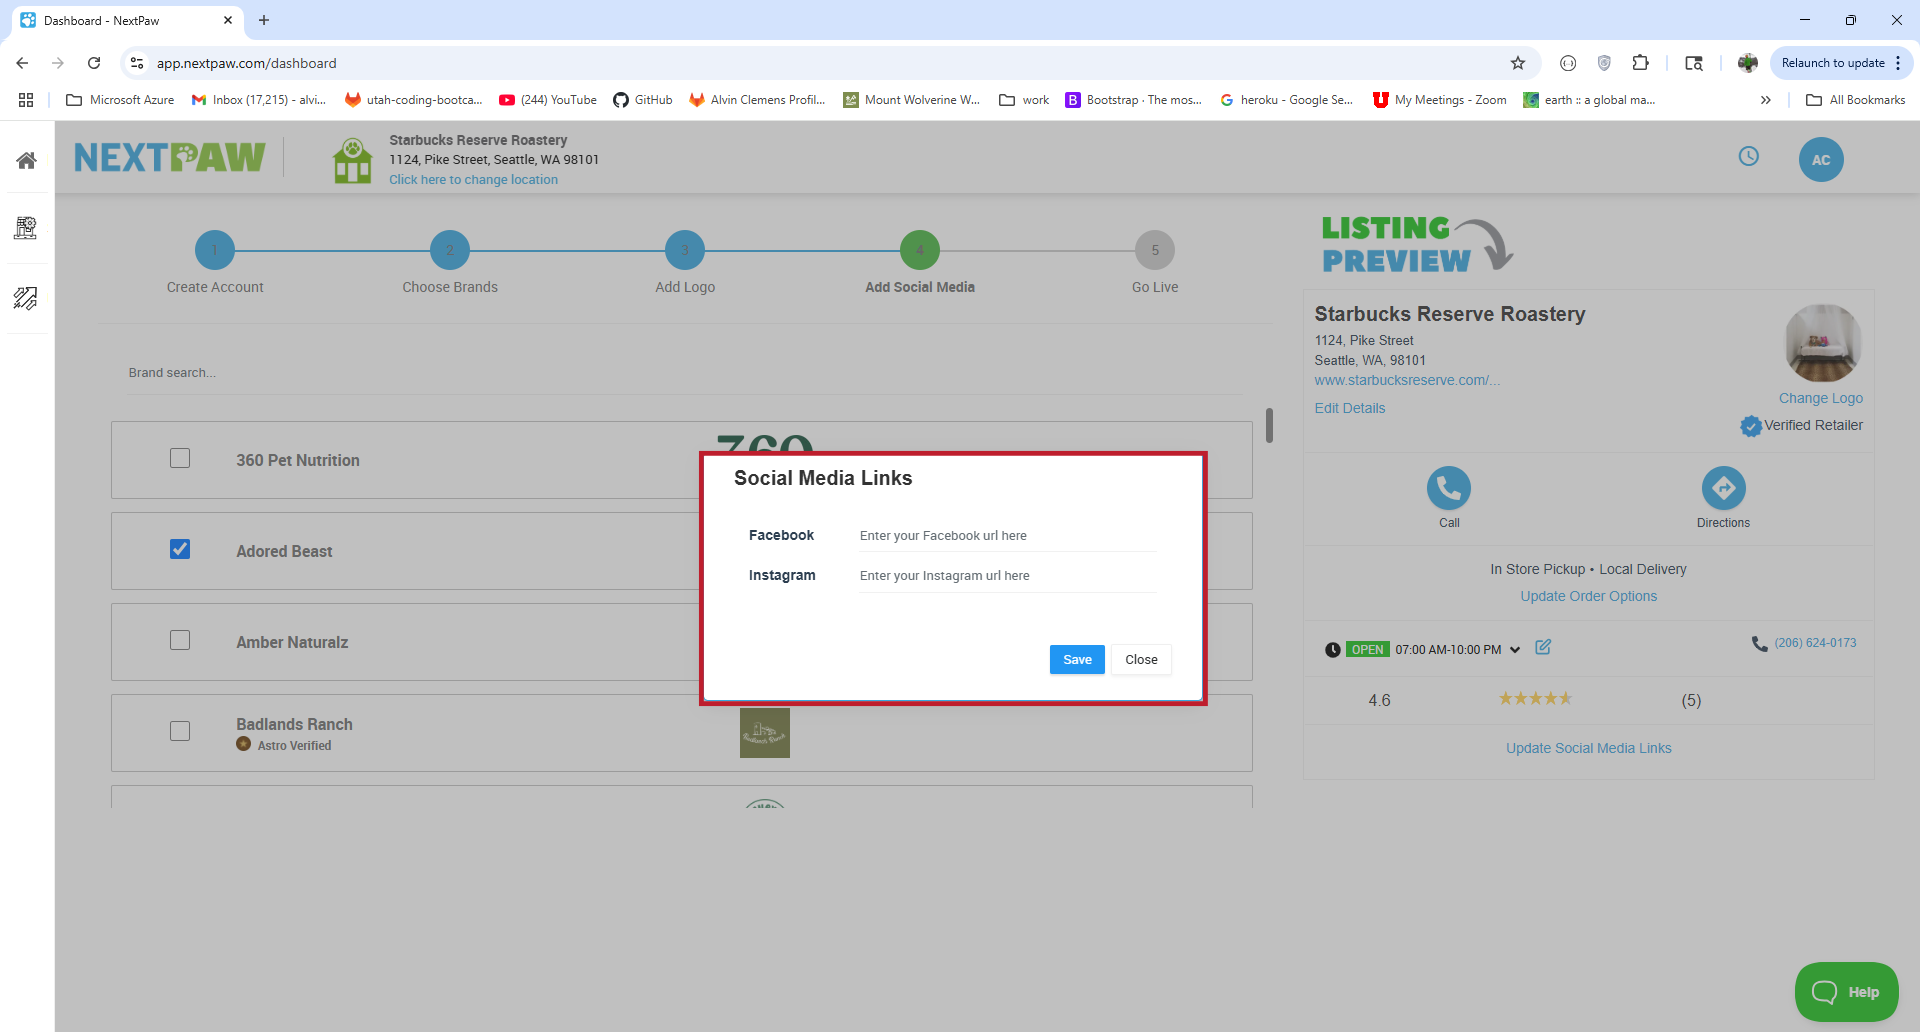
Task: Open the My Meetings - Zoom bookmark
Action: [x=1439, y=100]
